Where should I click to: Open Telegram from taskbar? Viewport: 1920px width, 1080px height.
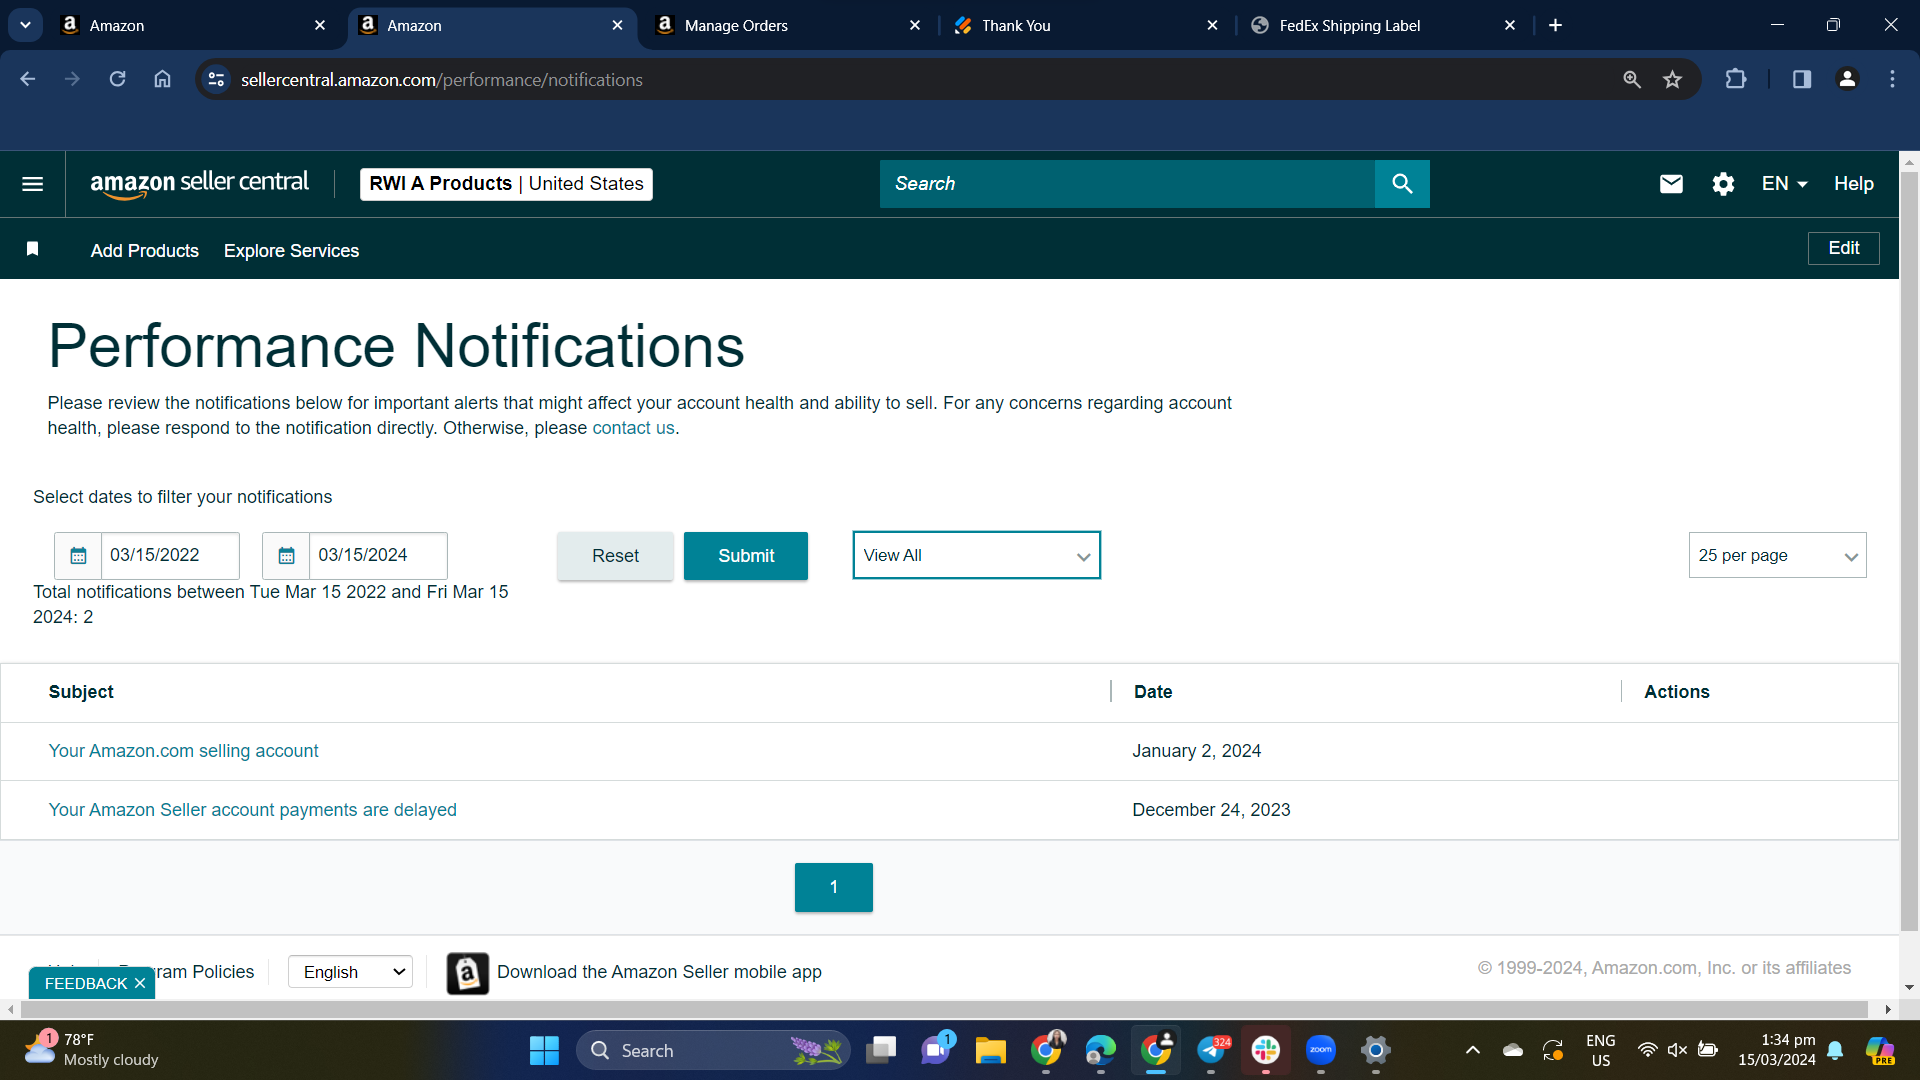[x=1211, y=1050]
